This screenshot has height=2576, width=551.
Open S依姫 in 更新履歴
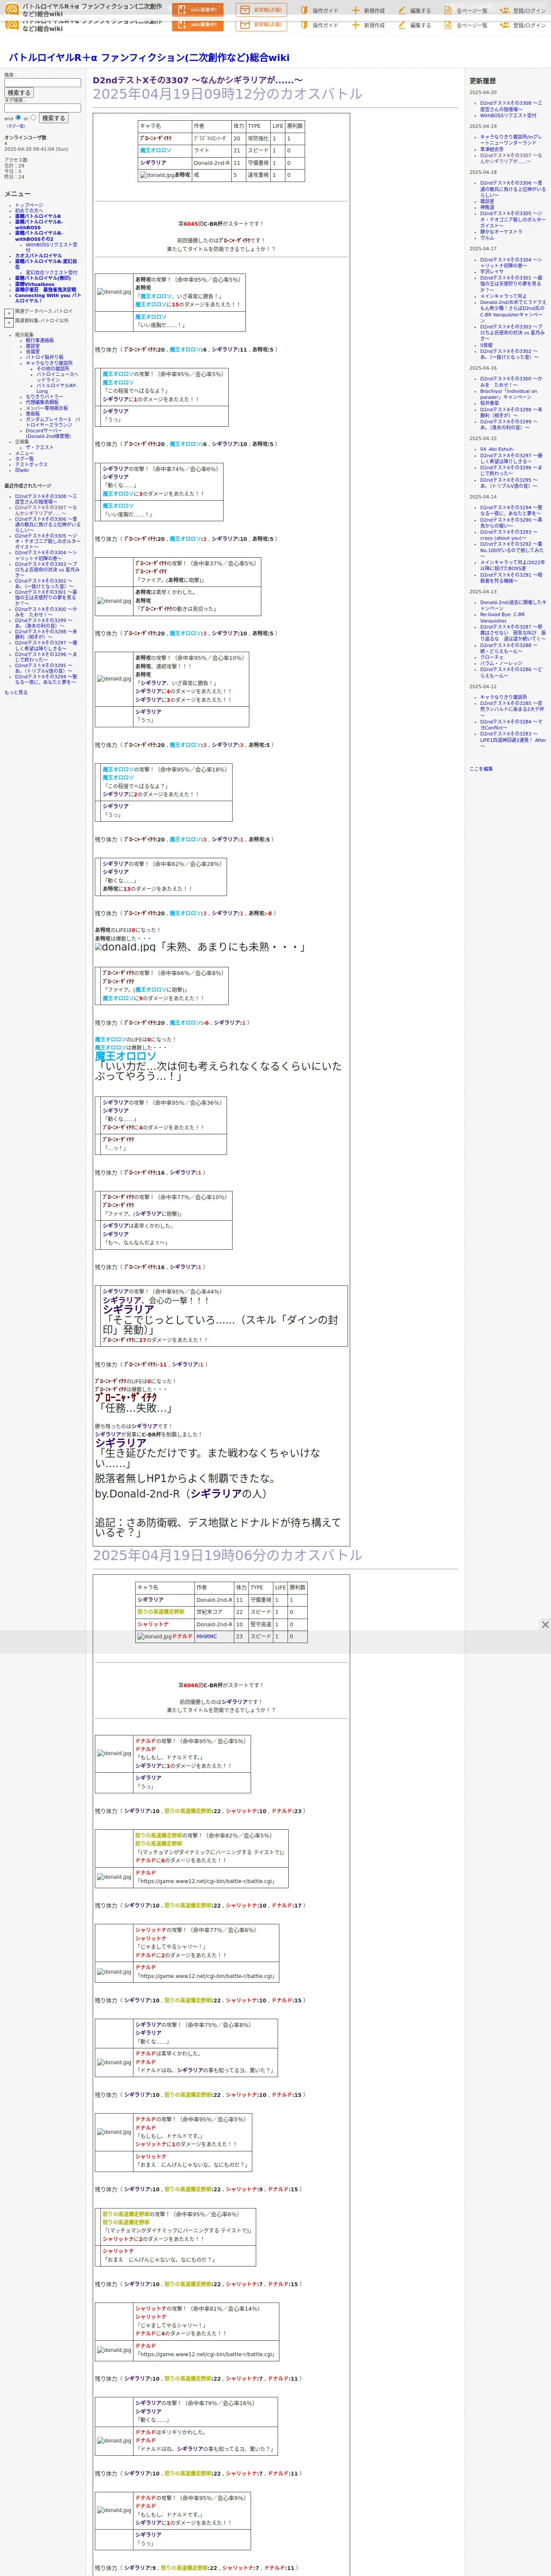(x=486, y=345)
